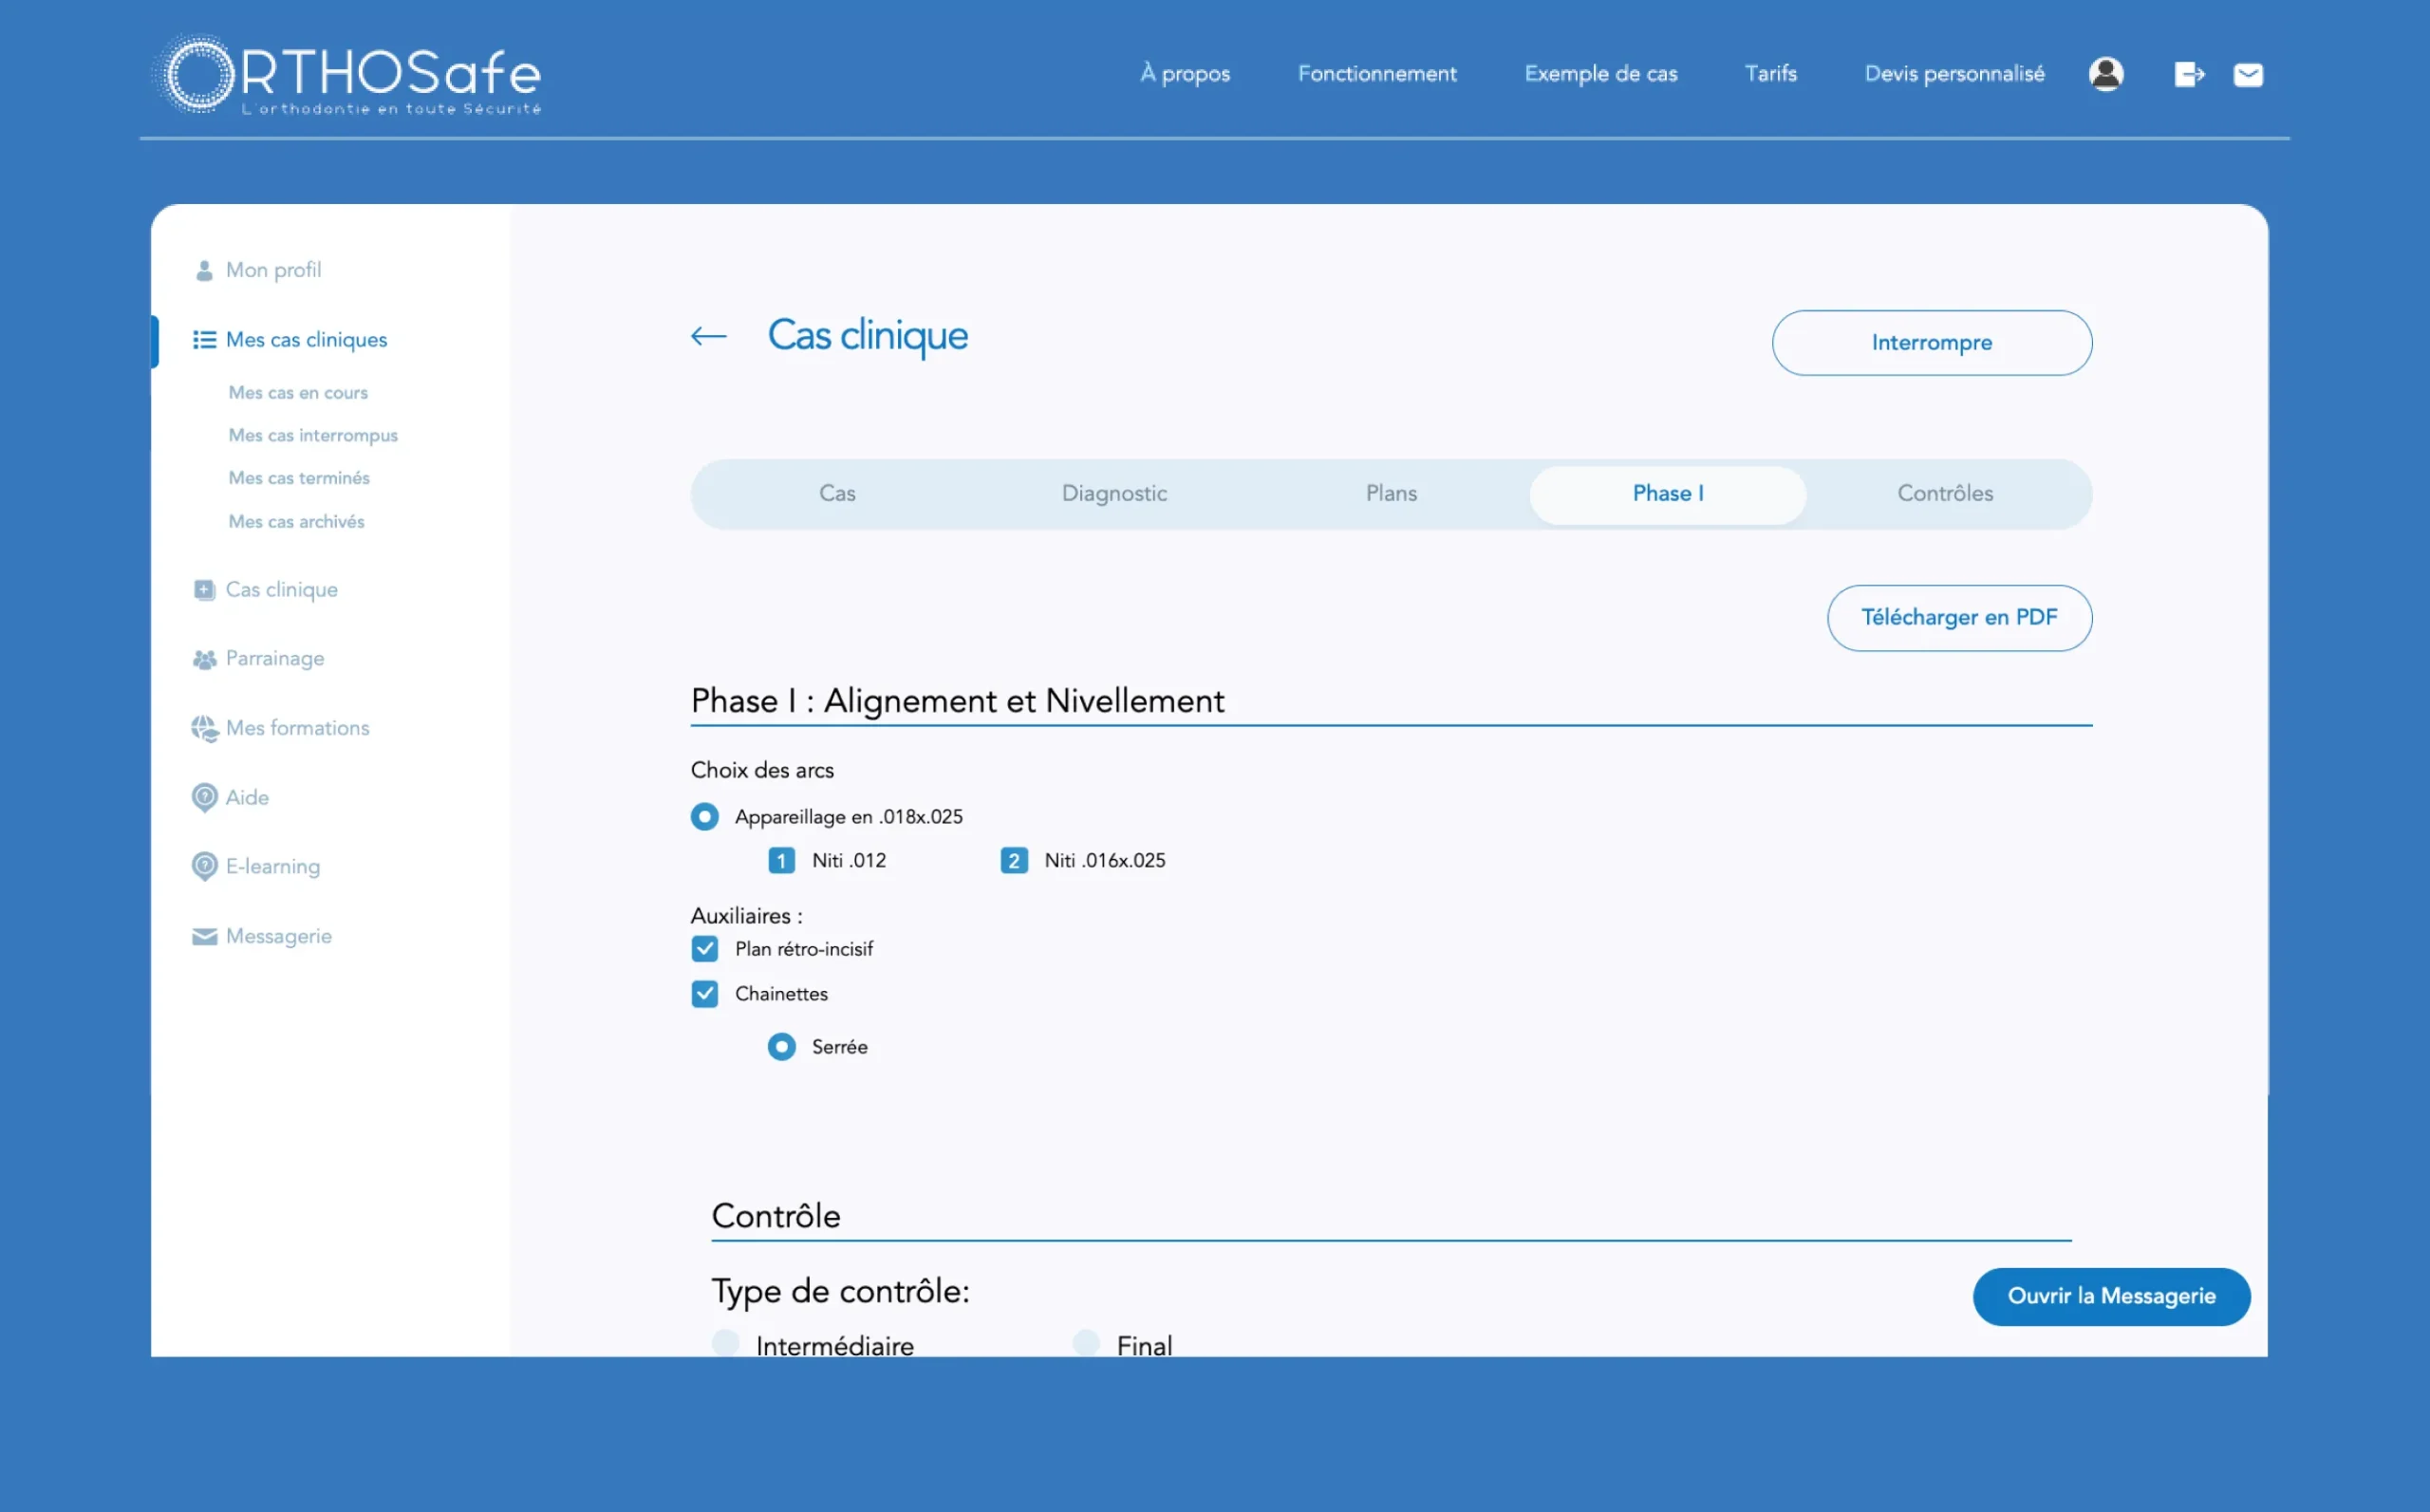
Task: Click the Mes formations globe icon
Action: (x=204, y=728)
